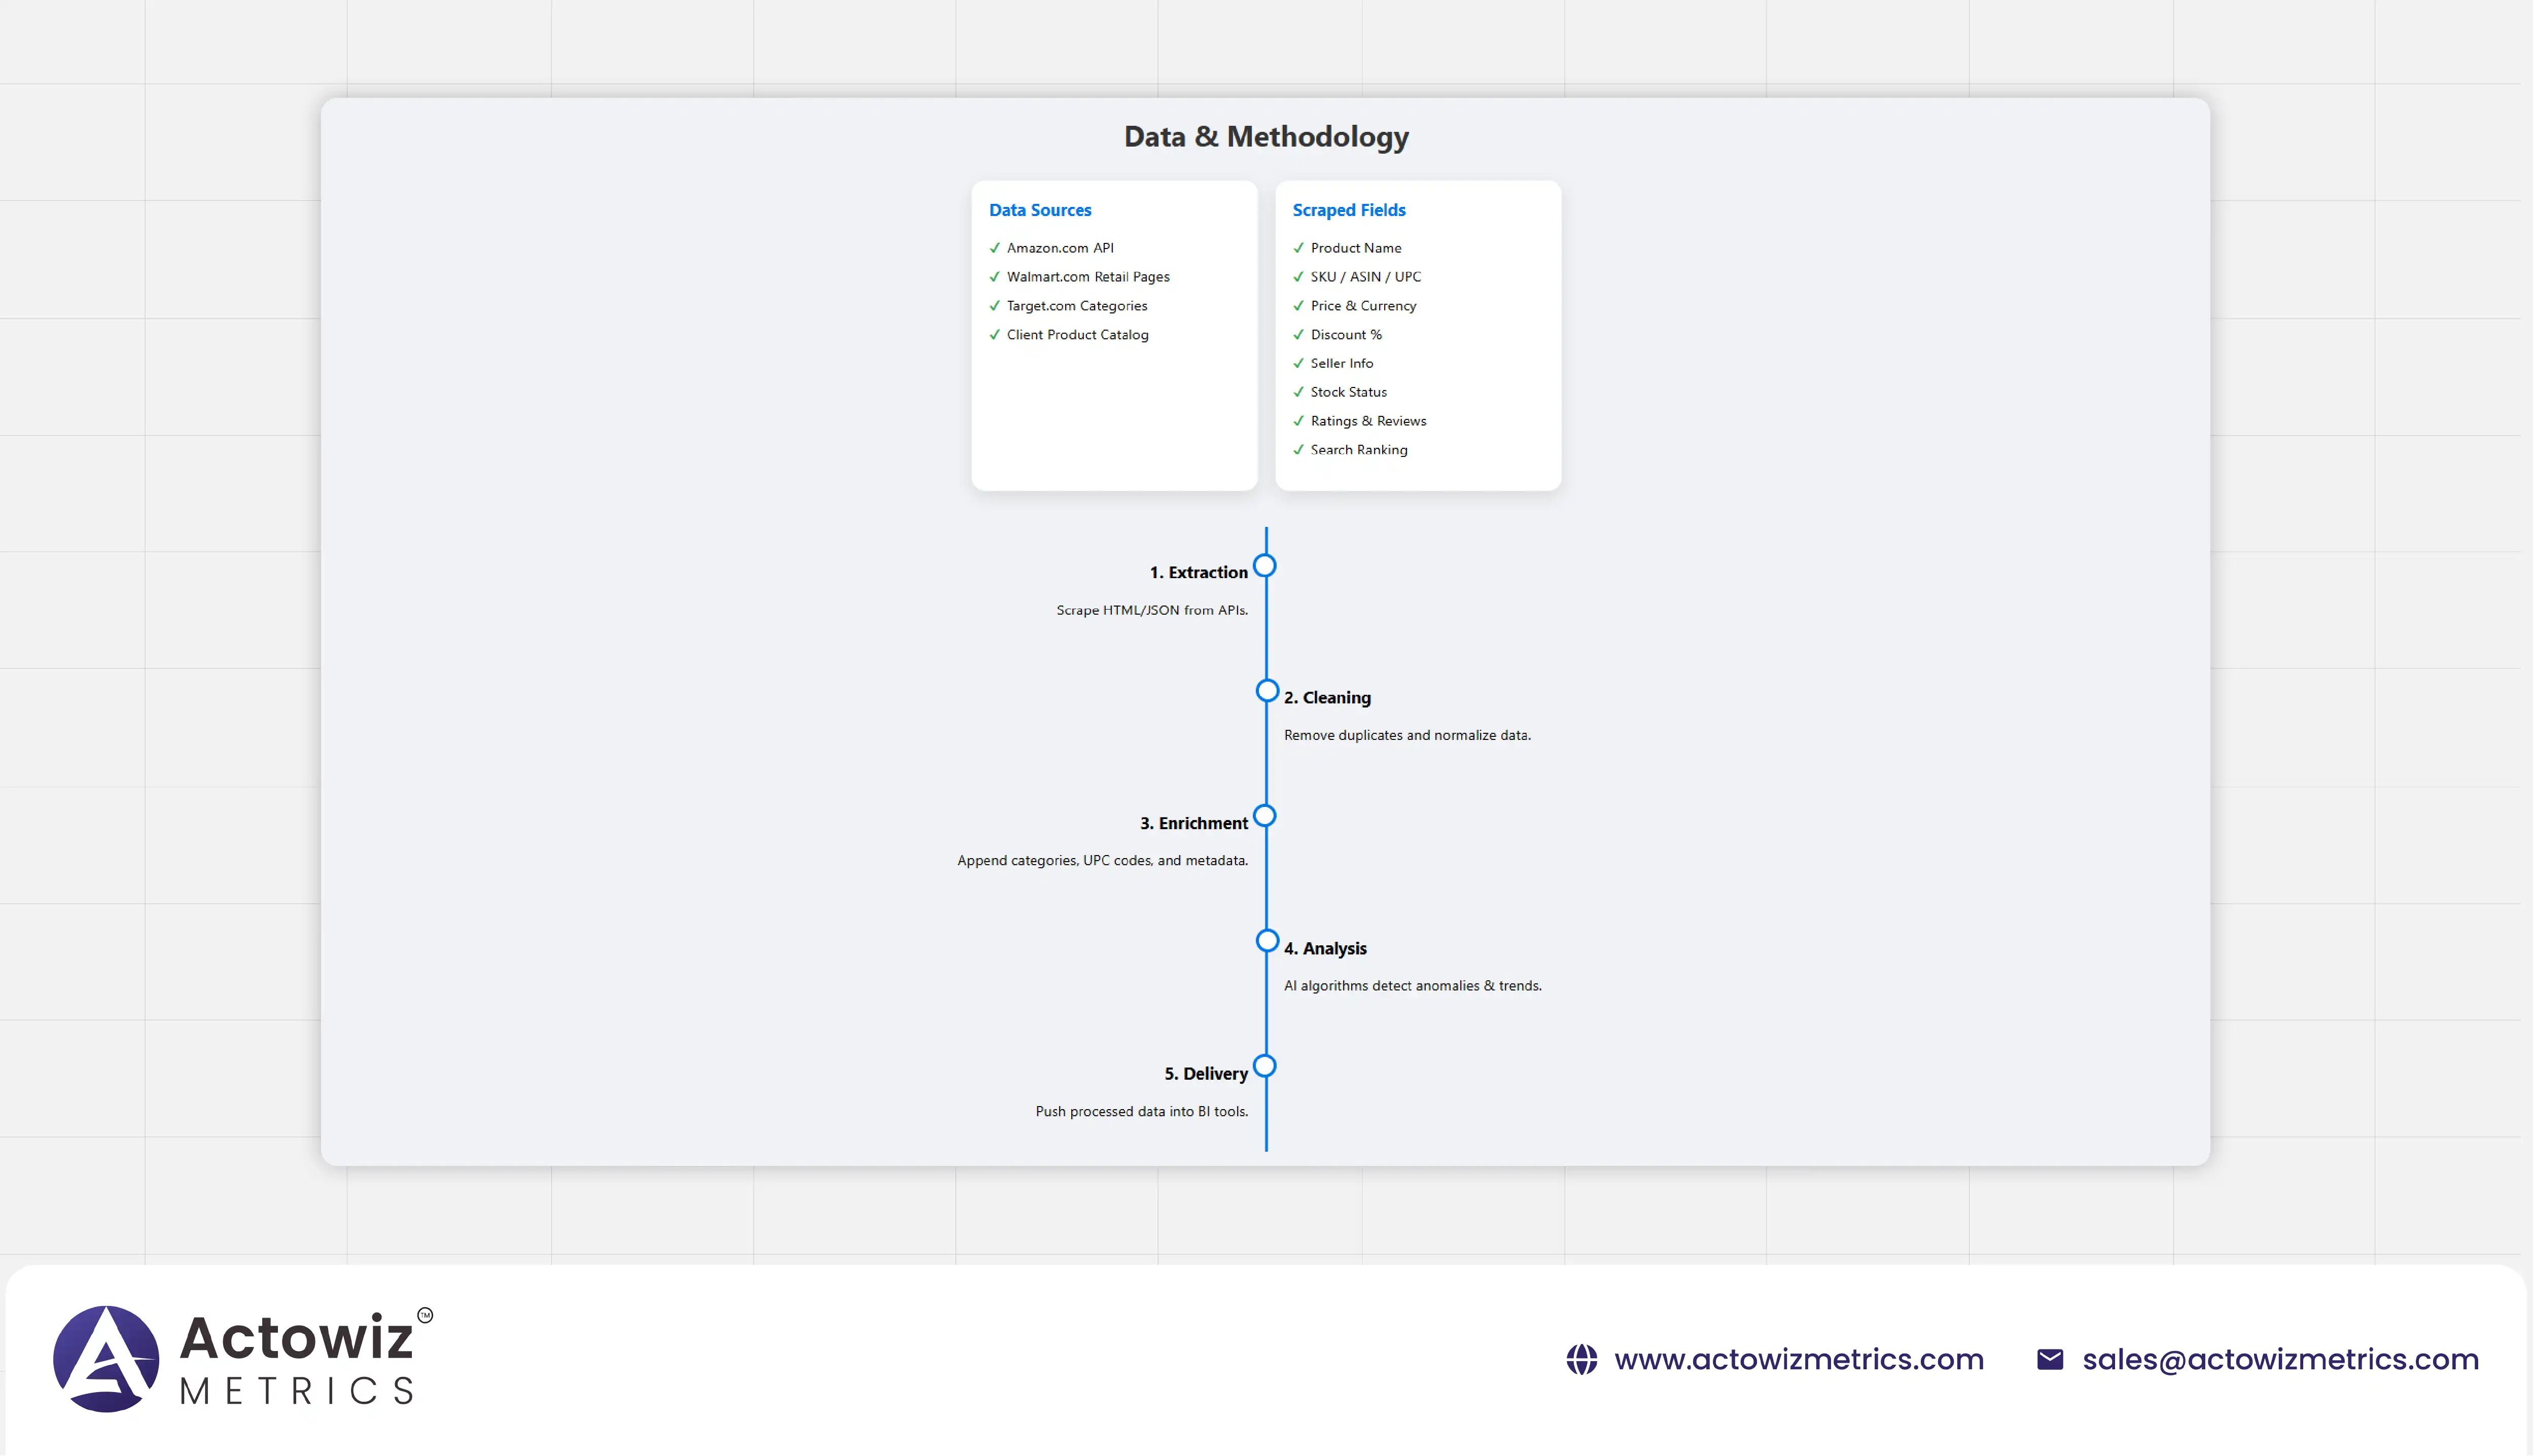Click checkmark next to Amazon.com API
Screen dimensions: 2534x1456
(x=995, y=248)
